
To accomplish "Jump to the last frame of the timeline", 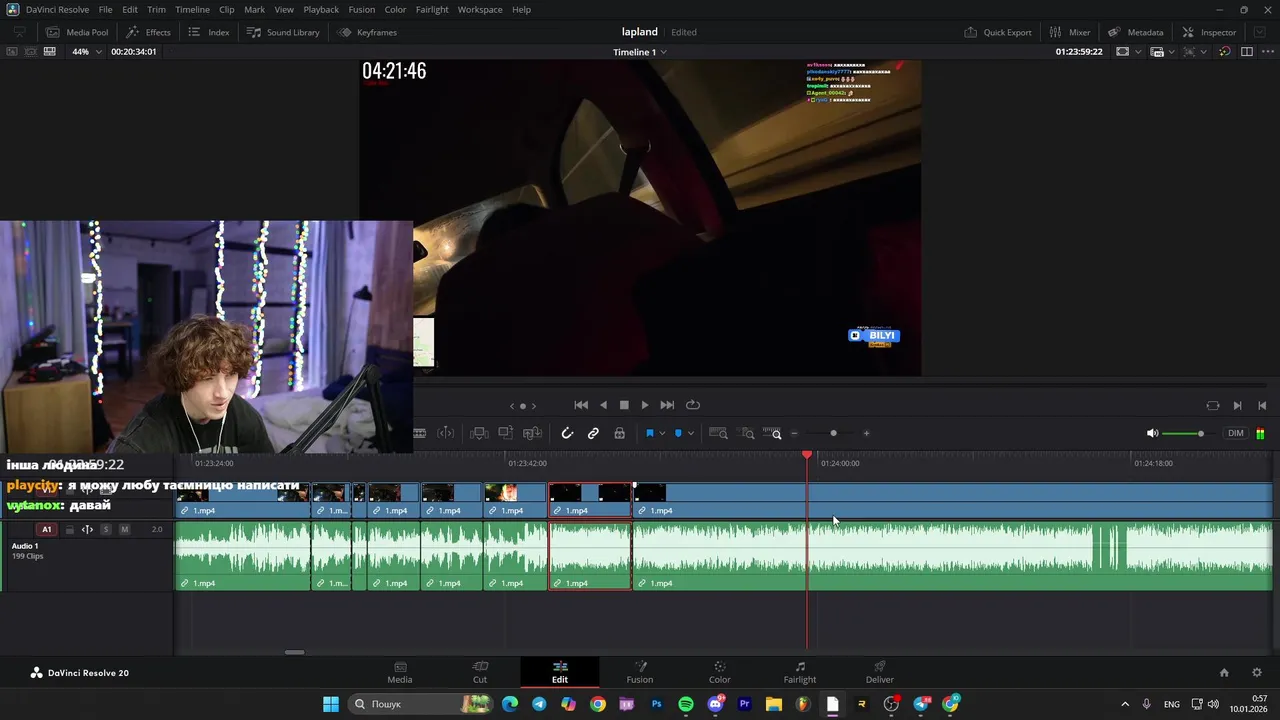I will tap(667, 405).
